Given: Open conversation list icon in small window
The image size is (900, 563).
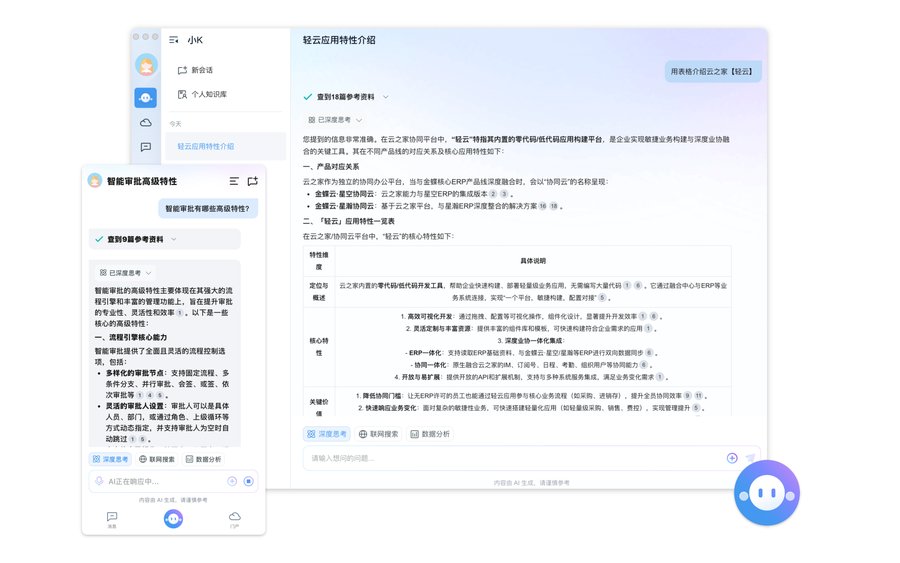Looking at the screenshot, I should pos(234,181).
